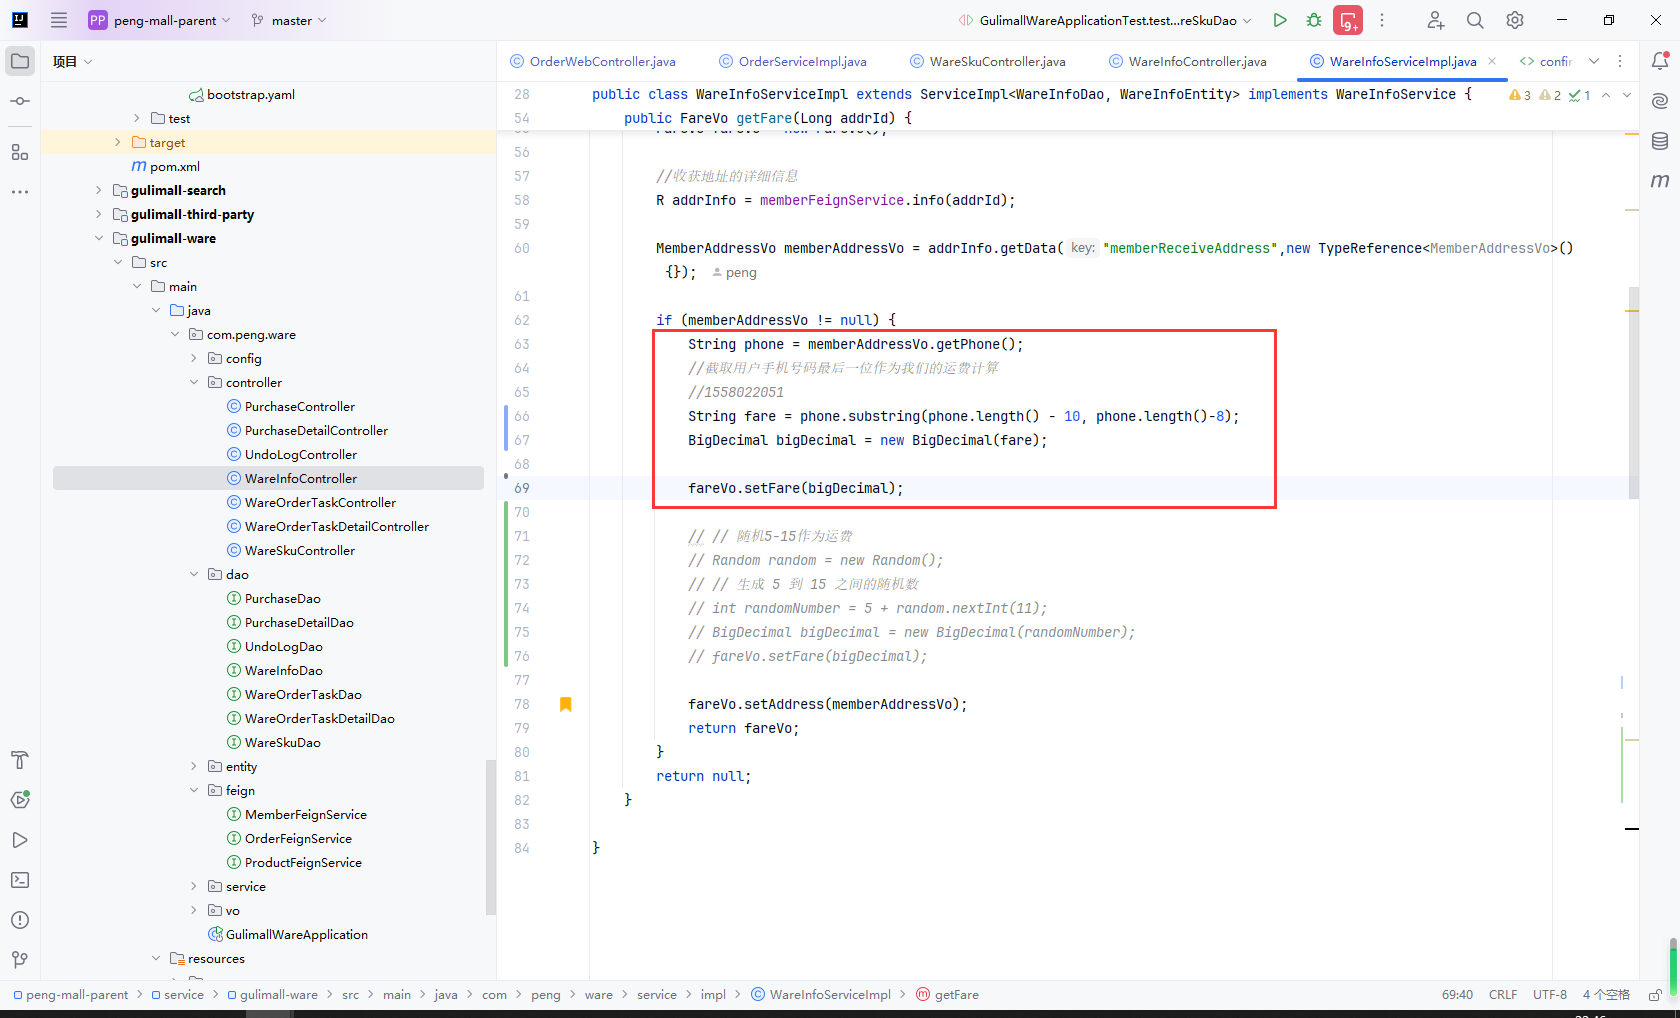The width and height of the screenshot is (1680, 1018).
Task: Open the CRLF line separator selector
Action: pyautogui.click(x=1503, y=995)
